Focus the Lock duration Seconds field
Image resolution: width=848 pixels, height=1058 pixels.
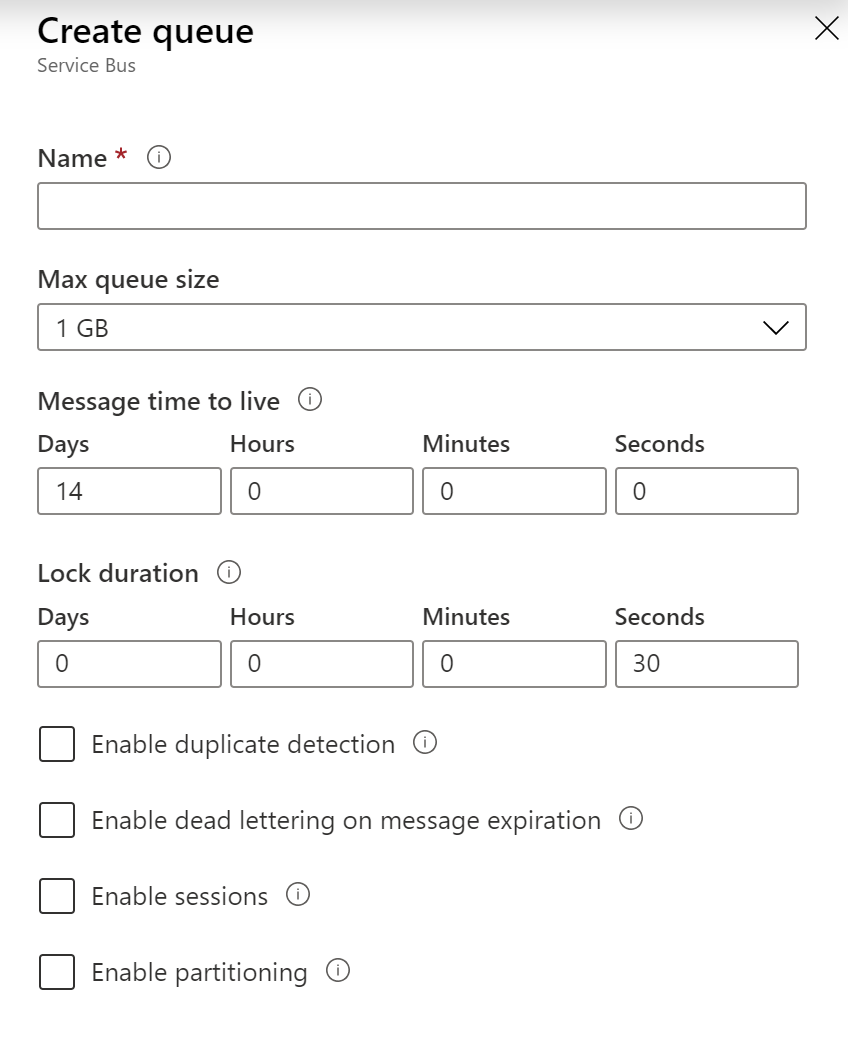706,664
